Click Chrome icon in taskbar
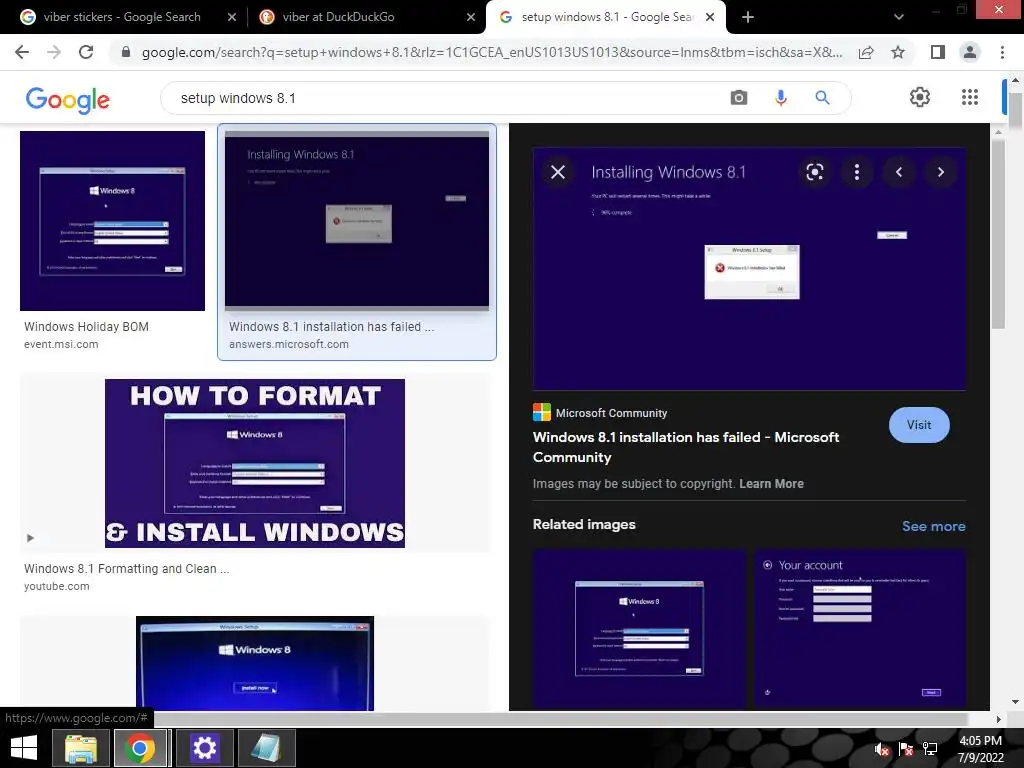 (x=140, y=748)
